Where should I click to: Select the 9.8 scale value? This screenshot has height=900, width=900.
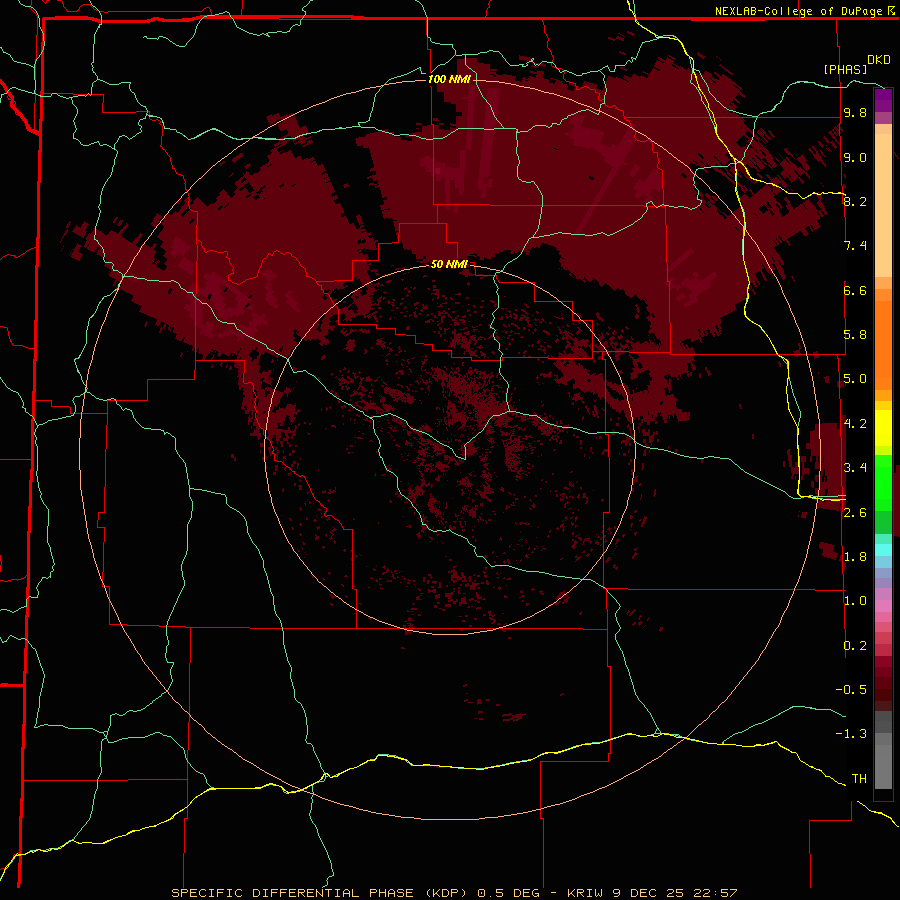click(855, 112)
